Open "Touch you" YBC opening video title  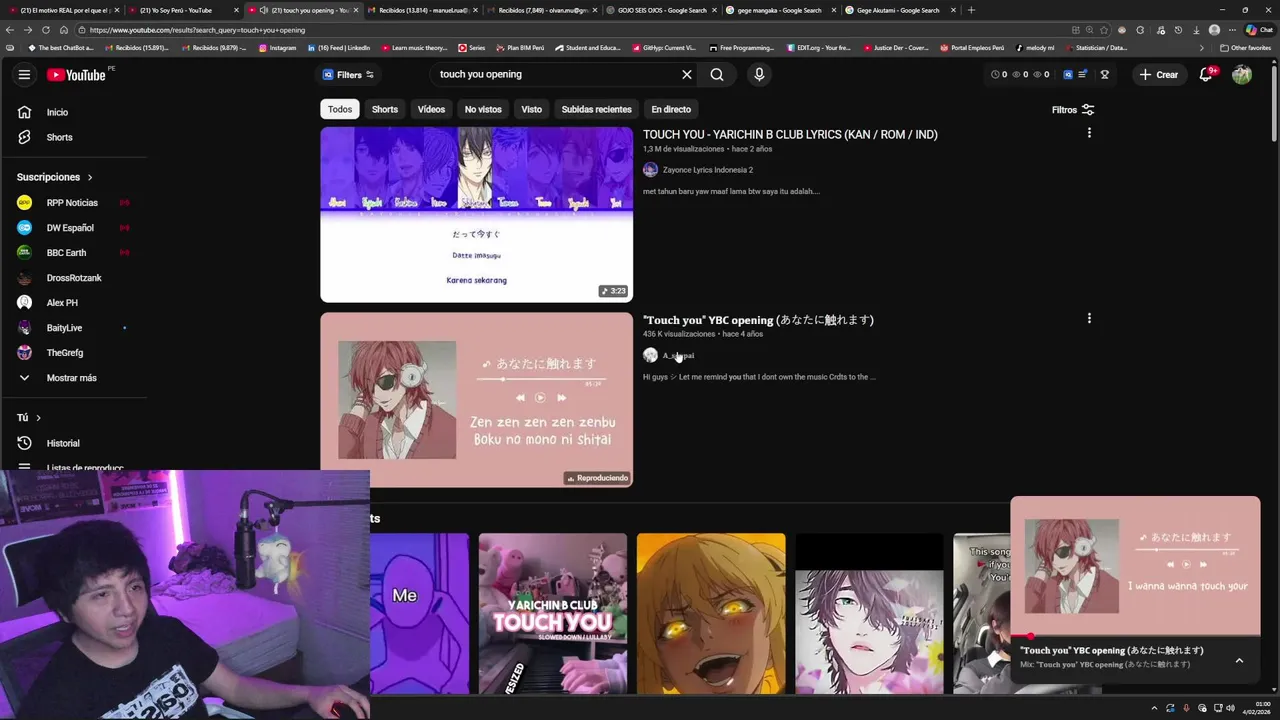[x=758, y=320]
